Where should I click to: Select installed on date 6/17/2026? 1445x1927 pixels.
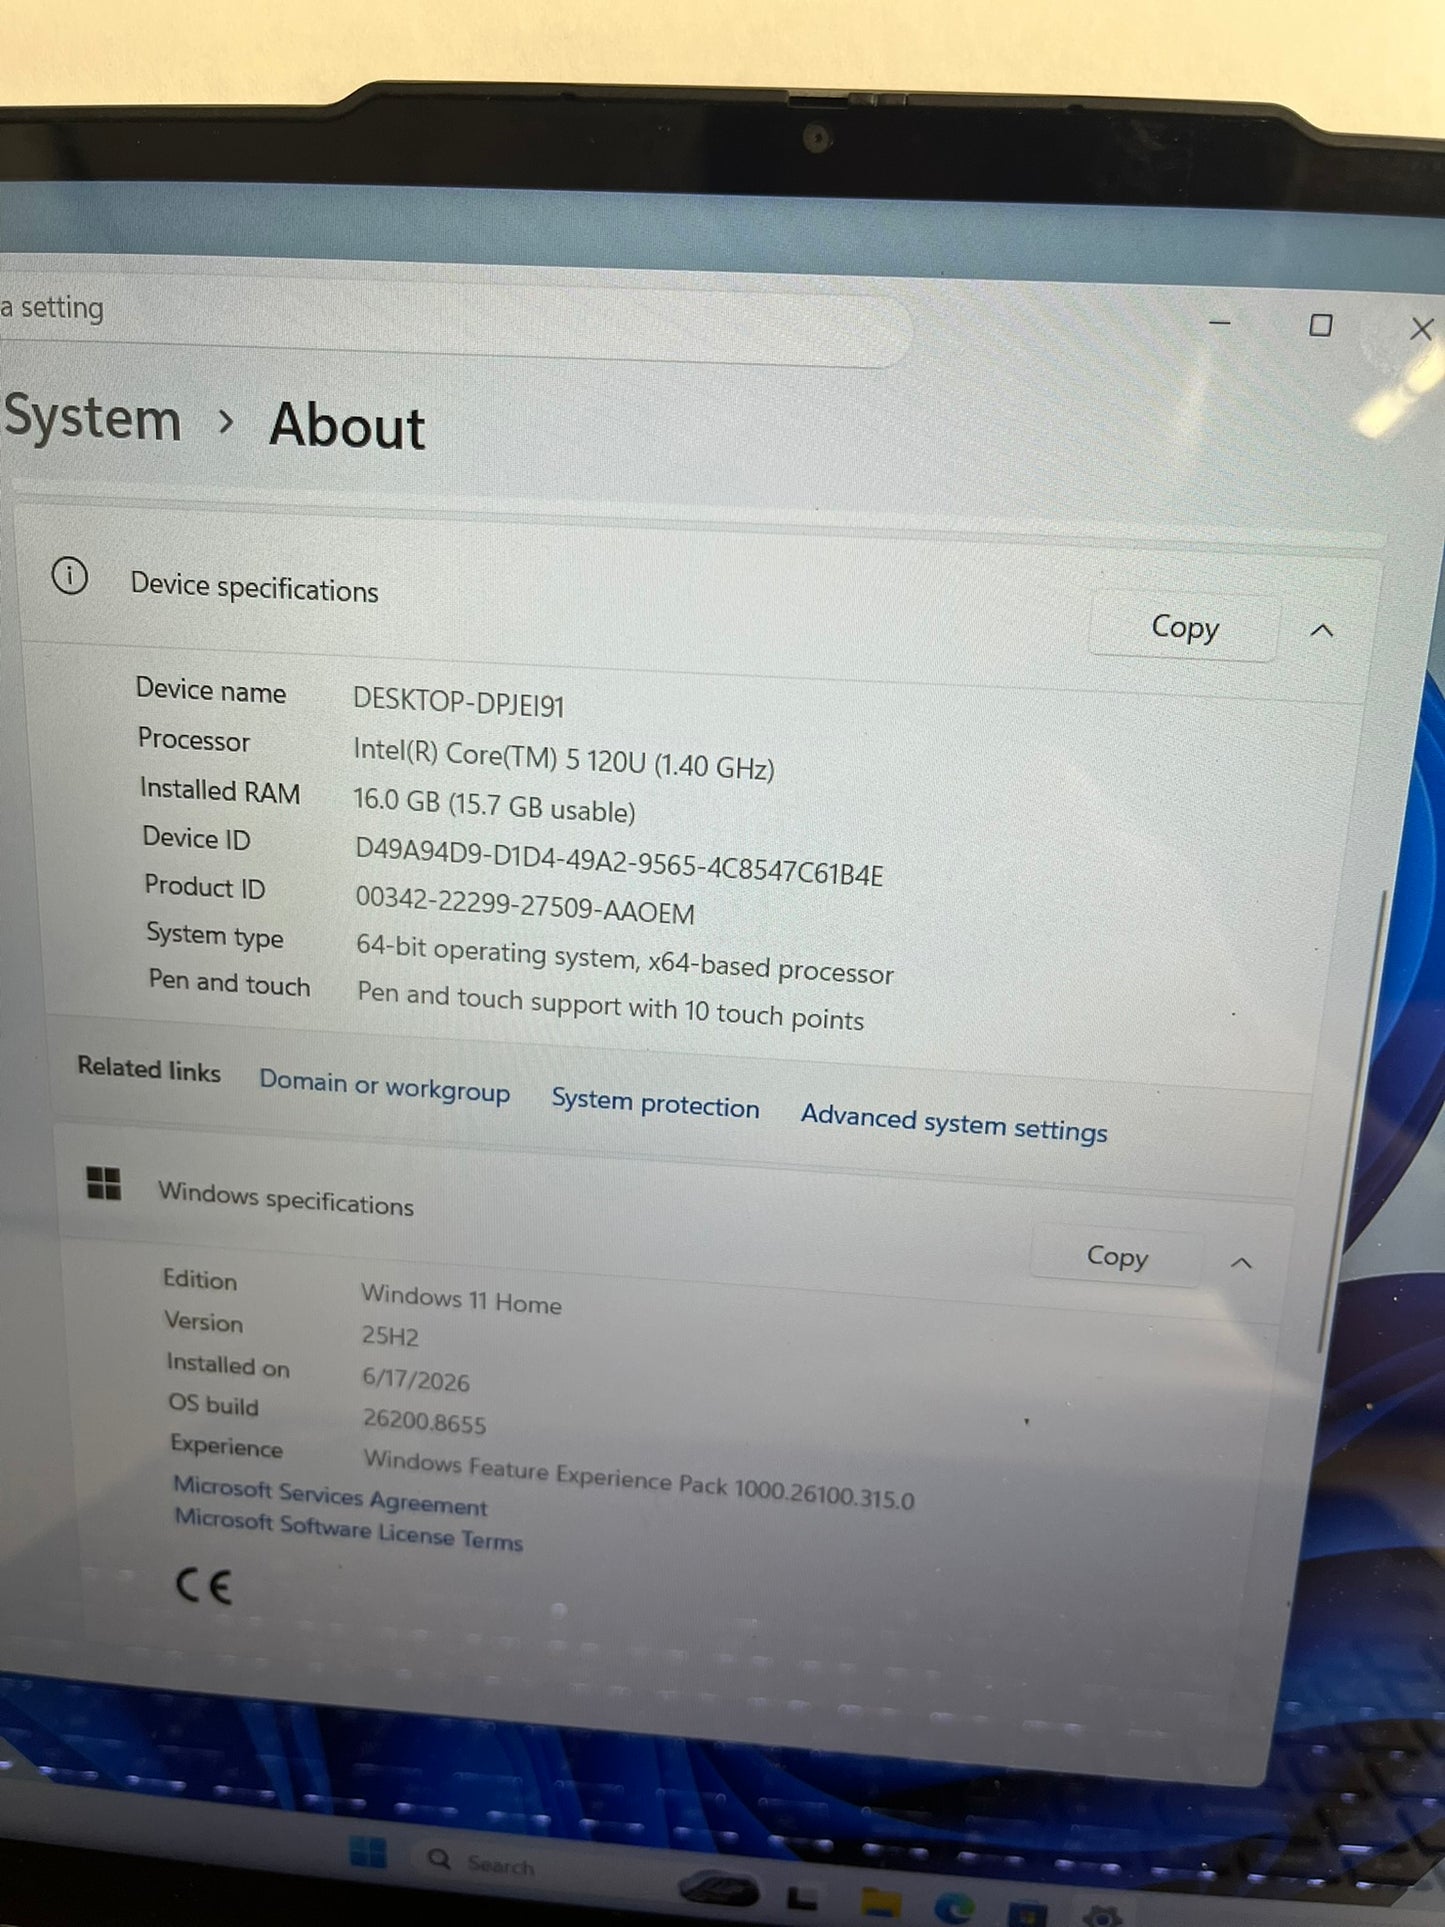(x=416, y=1379)
